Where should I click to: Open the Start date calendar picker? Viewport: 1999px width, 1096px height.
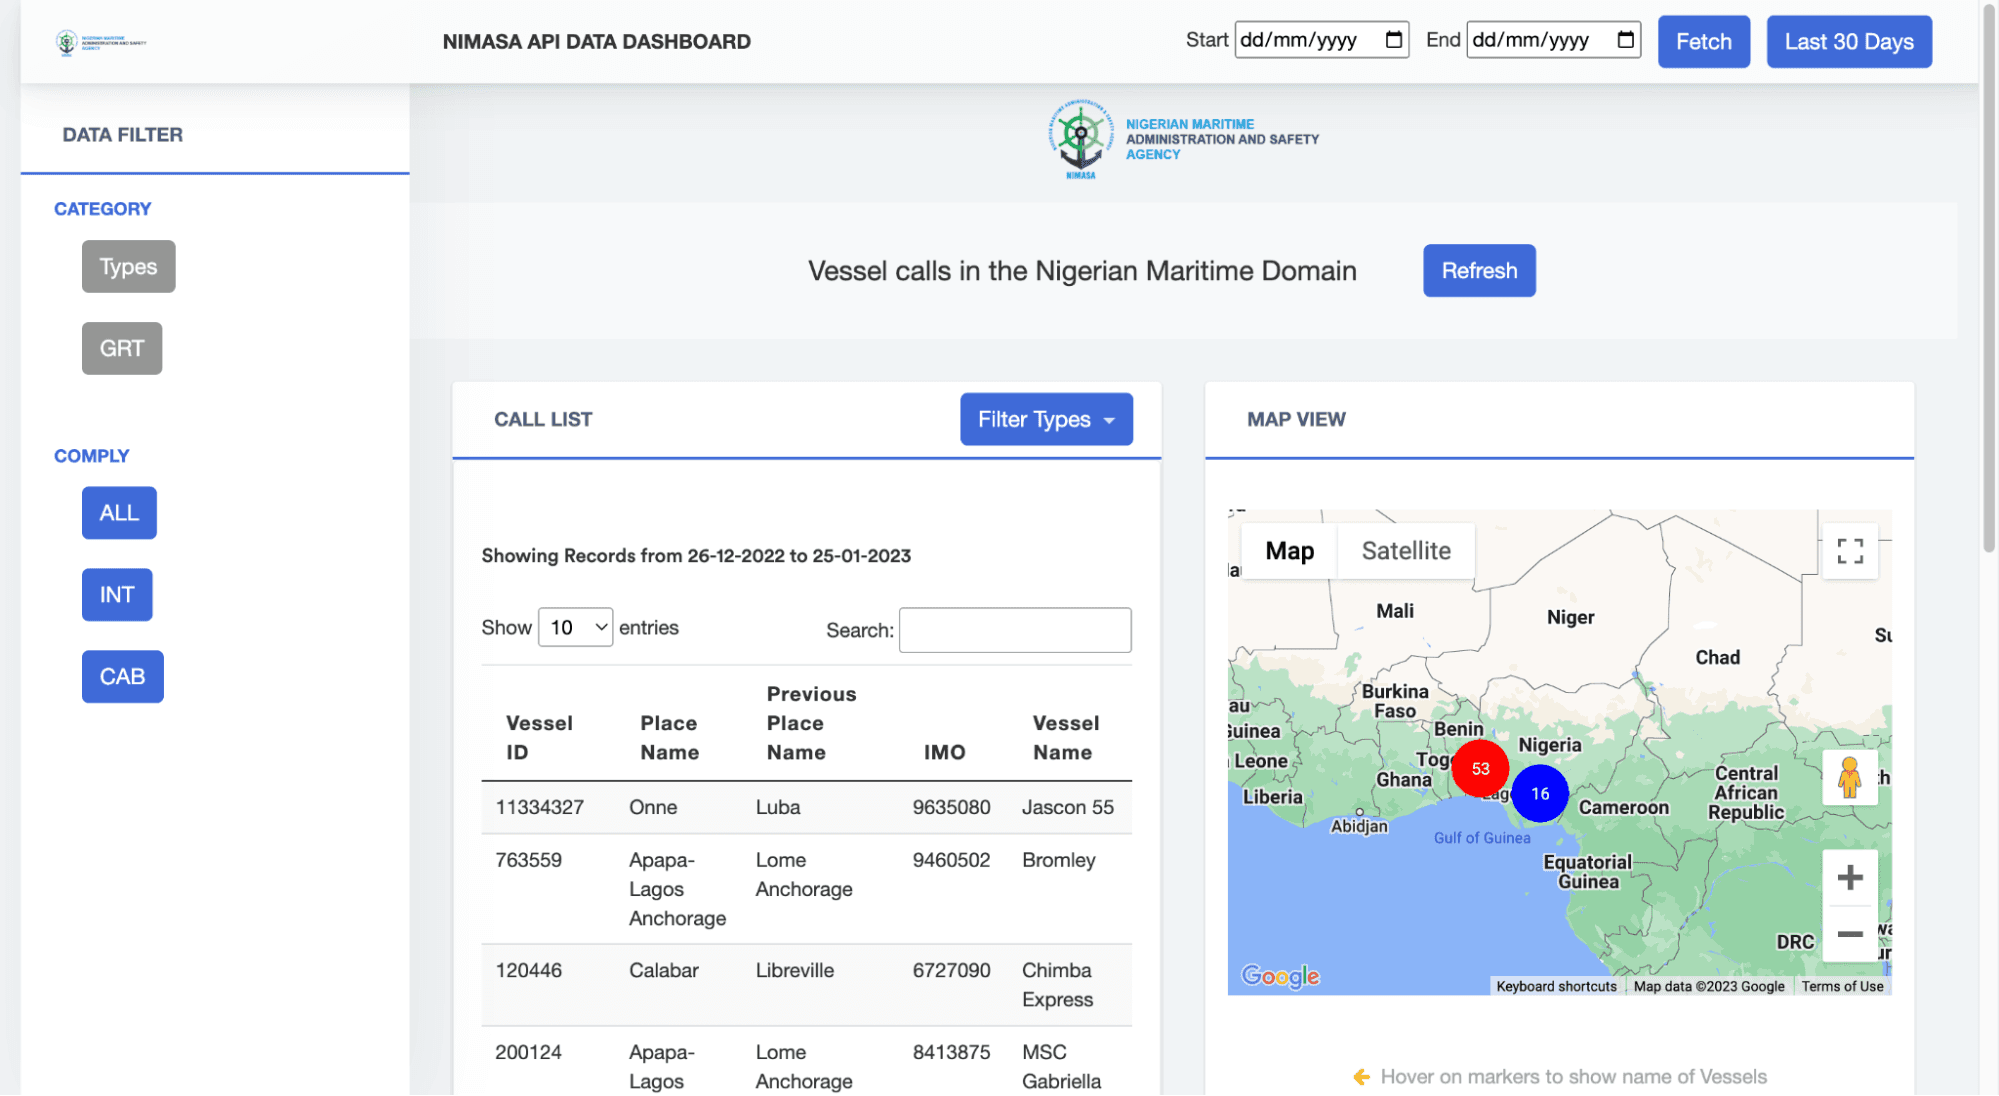point(1394,40)
